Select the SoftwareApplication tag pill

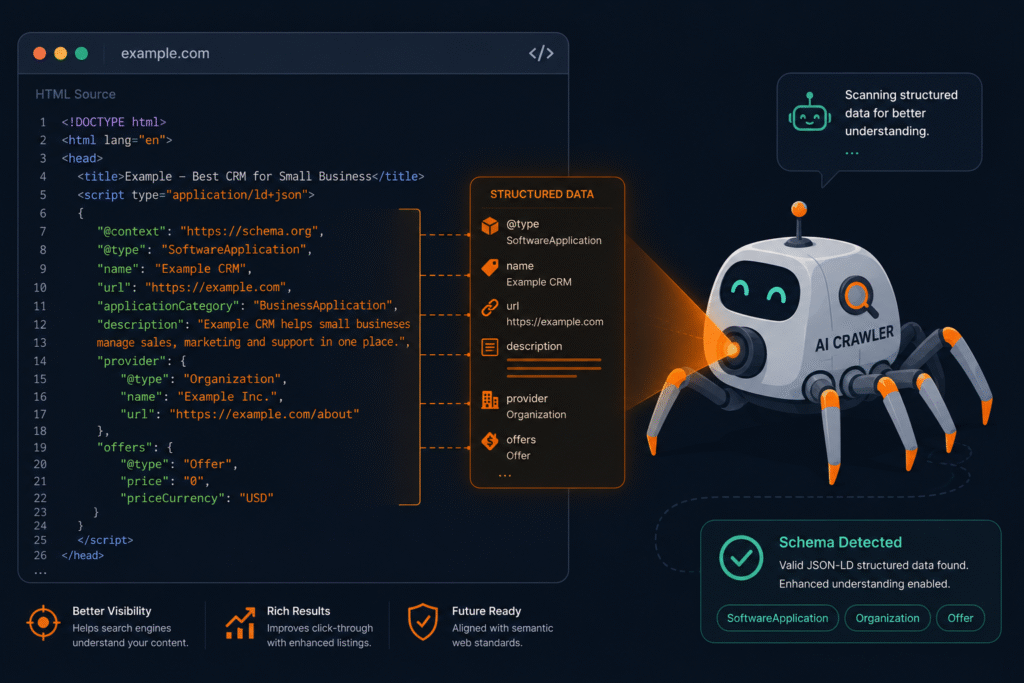[777, 618]
